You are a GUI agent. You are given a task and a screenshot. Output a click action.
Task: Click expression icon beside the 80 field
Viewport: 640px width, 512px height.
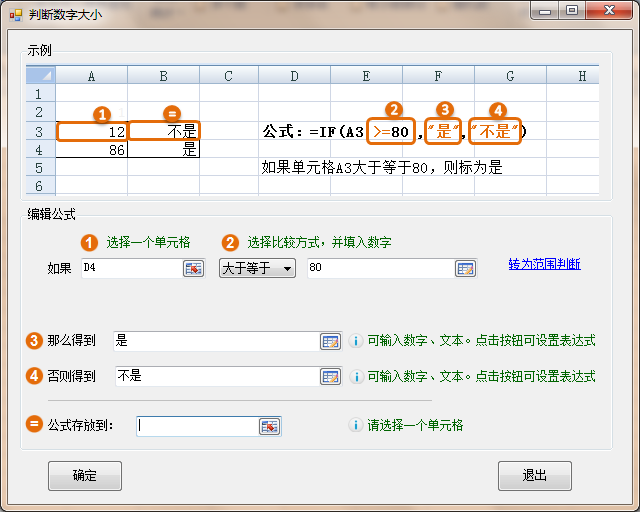pyautogui.click(x=465, y=268)
